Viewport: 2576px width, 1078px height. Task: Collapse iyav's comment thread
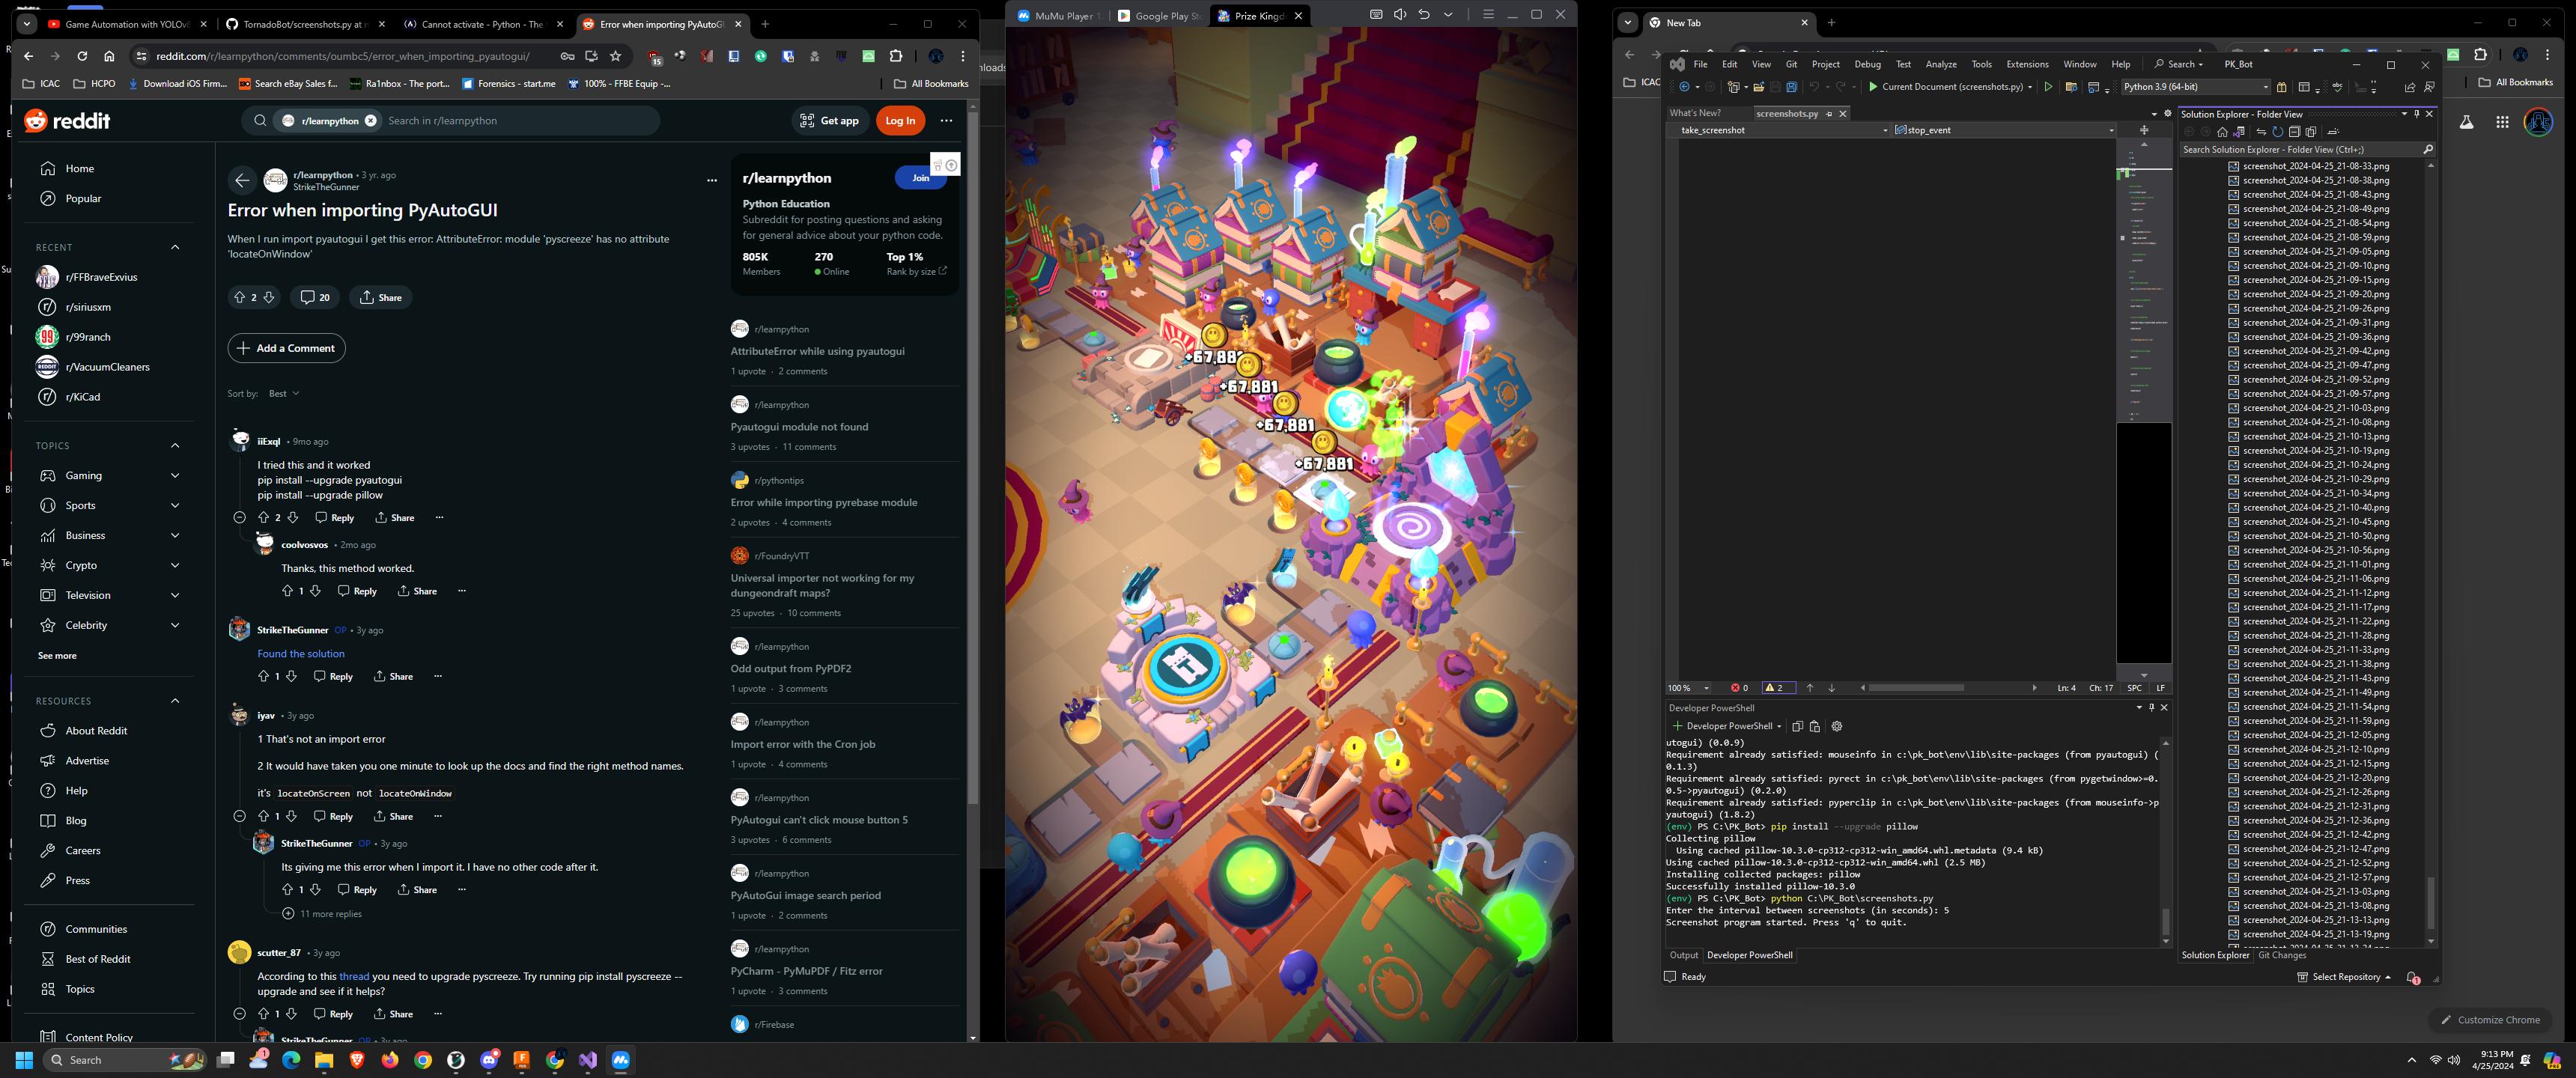tap(239, 817)
